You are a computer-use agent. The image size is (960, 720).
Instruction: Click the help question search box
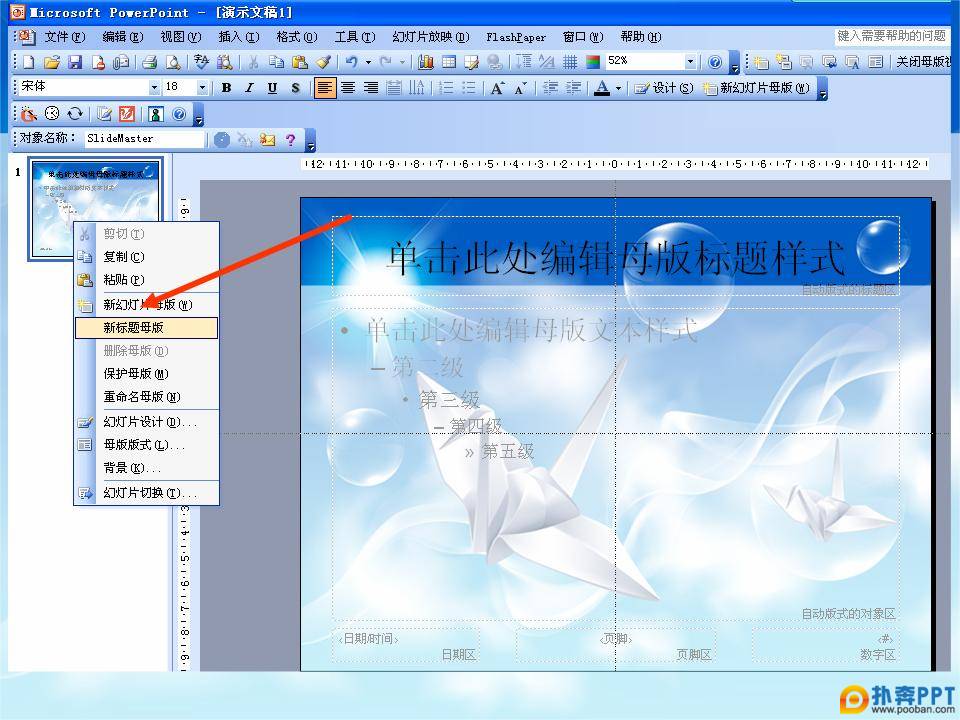click(x=892, y=36)
